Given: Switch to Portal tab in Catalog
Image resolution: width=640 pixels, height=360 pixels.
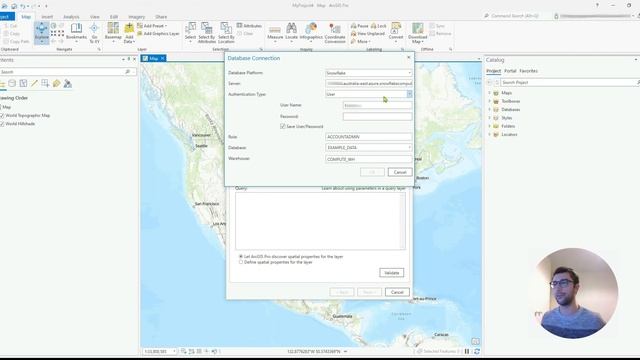Looking at the screenshot, I should tap(510, 71).
